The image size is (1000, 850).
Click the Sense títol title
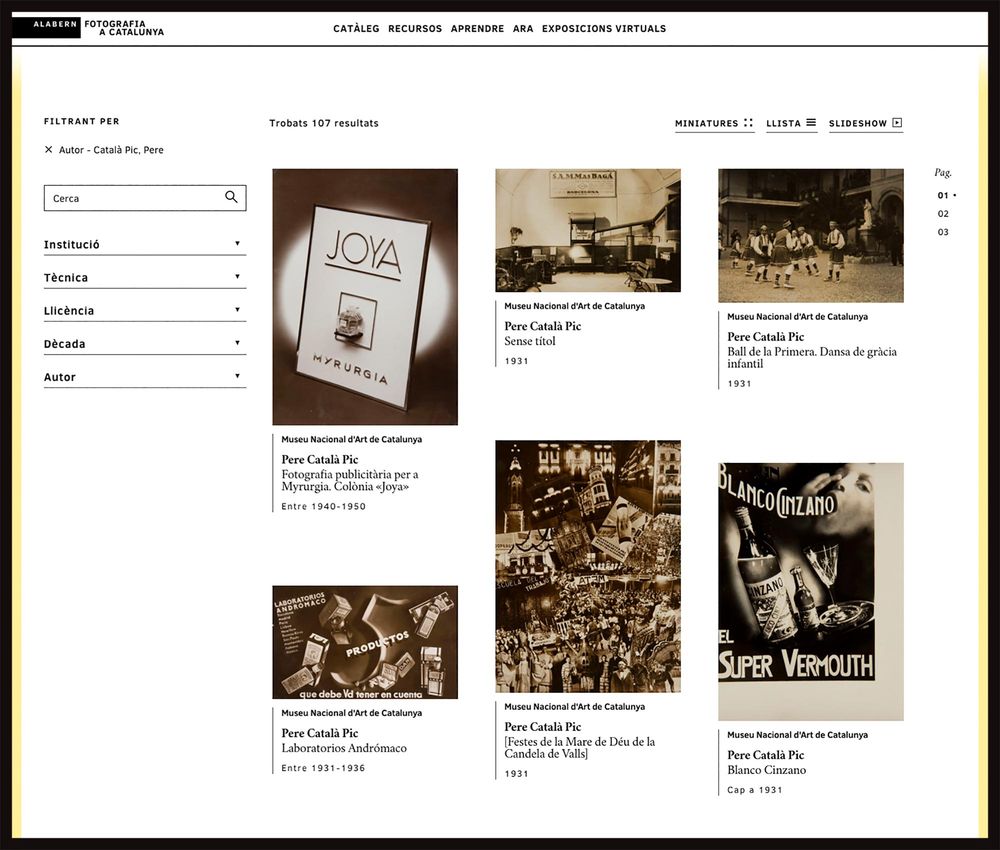[x=530, y=341]
